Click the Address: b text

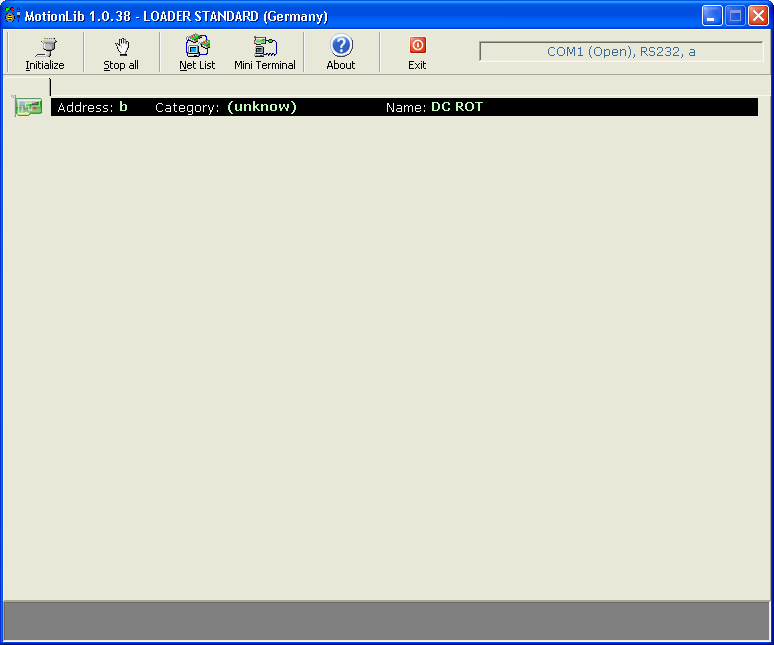click(x=92, y=107)
